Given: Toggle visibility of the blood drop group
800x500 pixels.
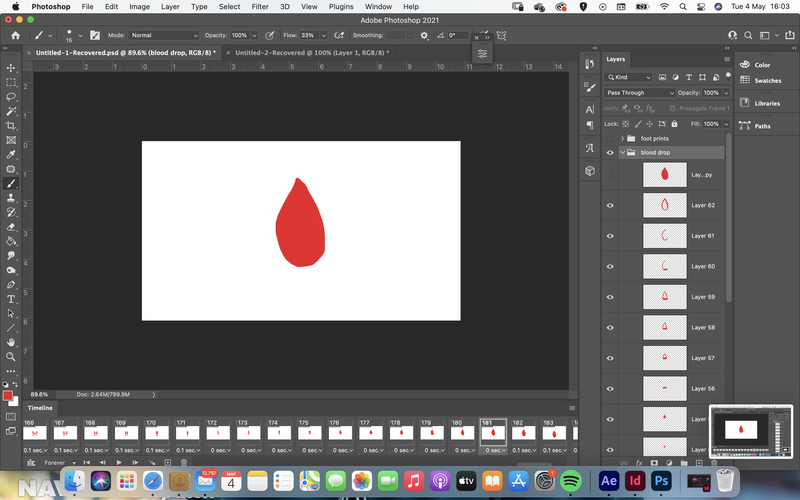Looking at the screenshot, I should [610, 153].
